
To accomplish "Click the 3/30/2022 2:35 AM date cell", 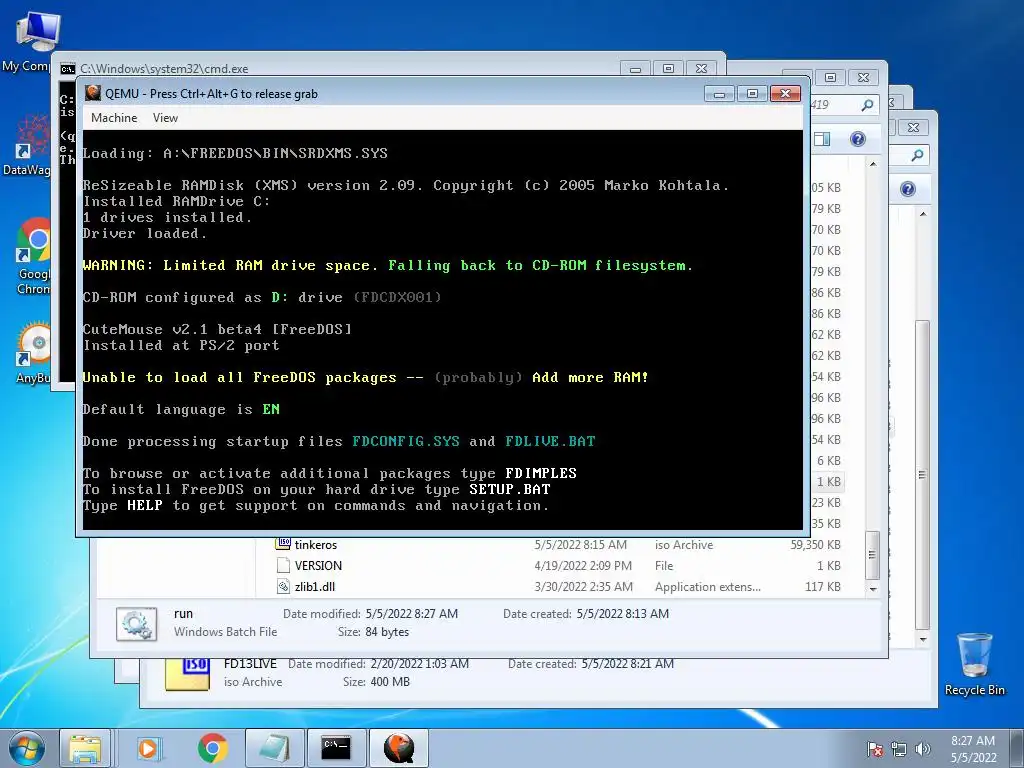I will point(583,586).
